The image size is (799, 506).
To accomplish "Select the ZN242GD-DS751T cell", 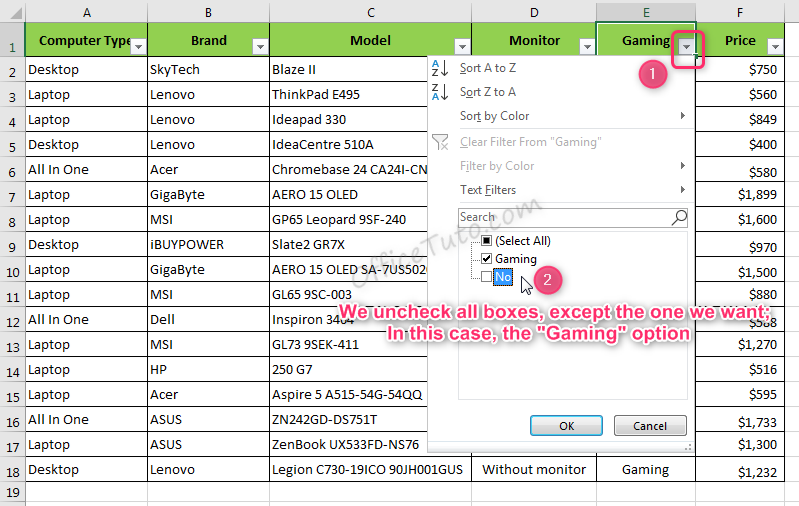I will pos(349,419).
